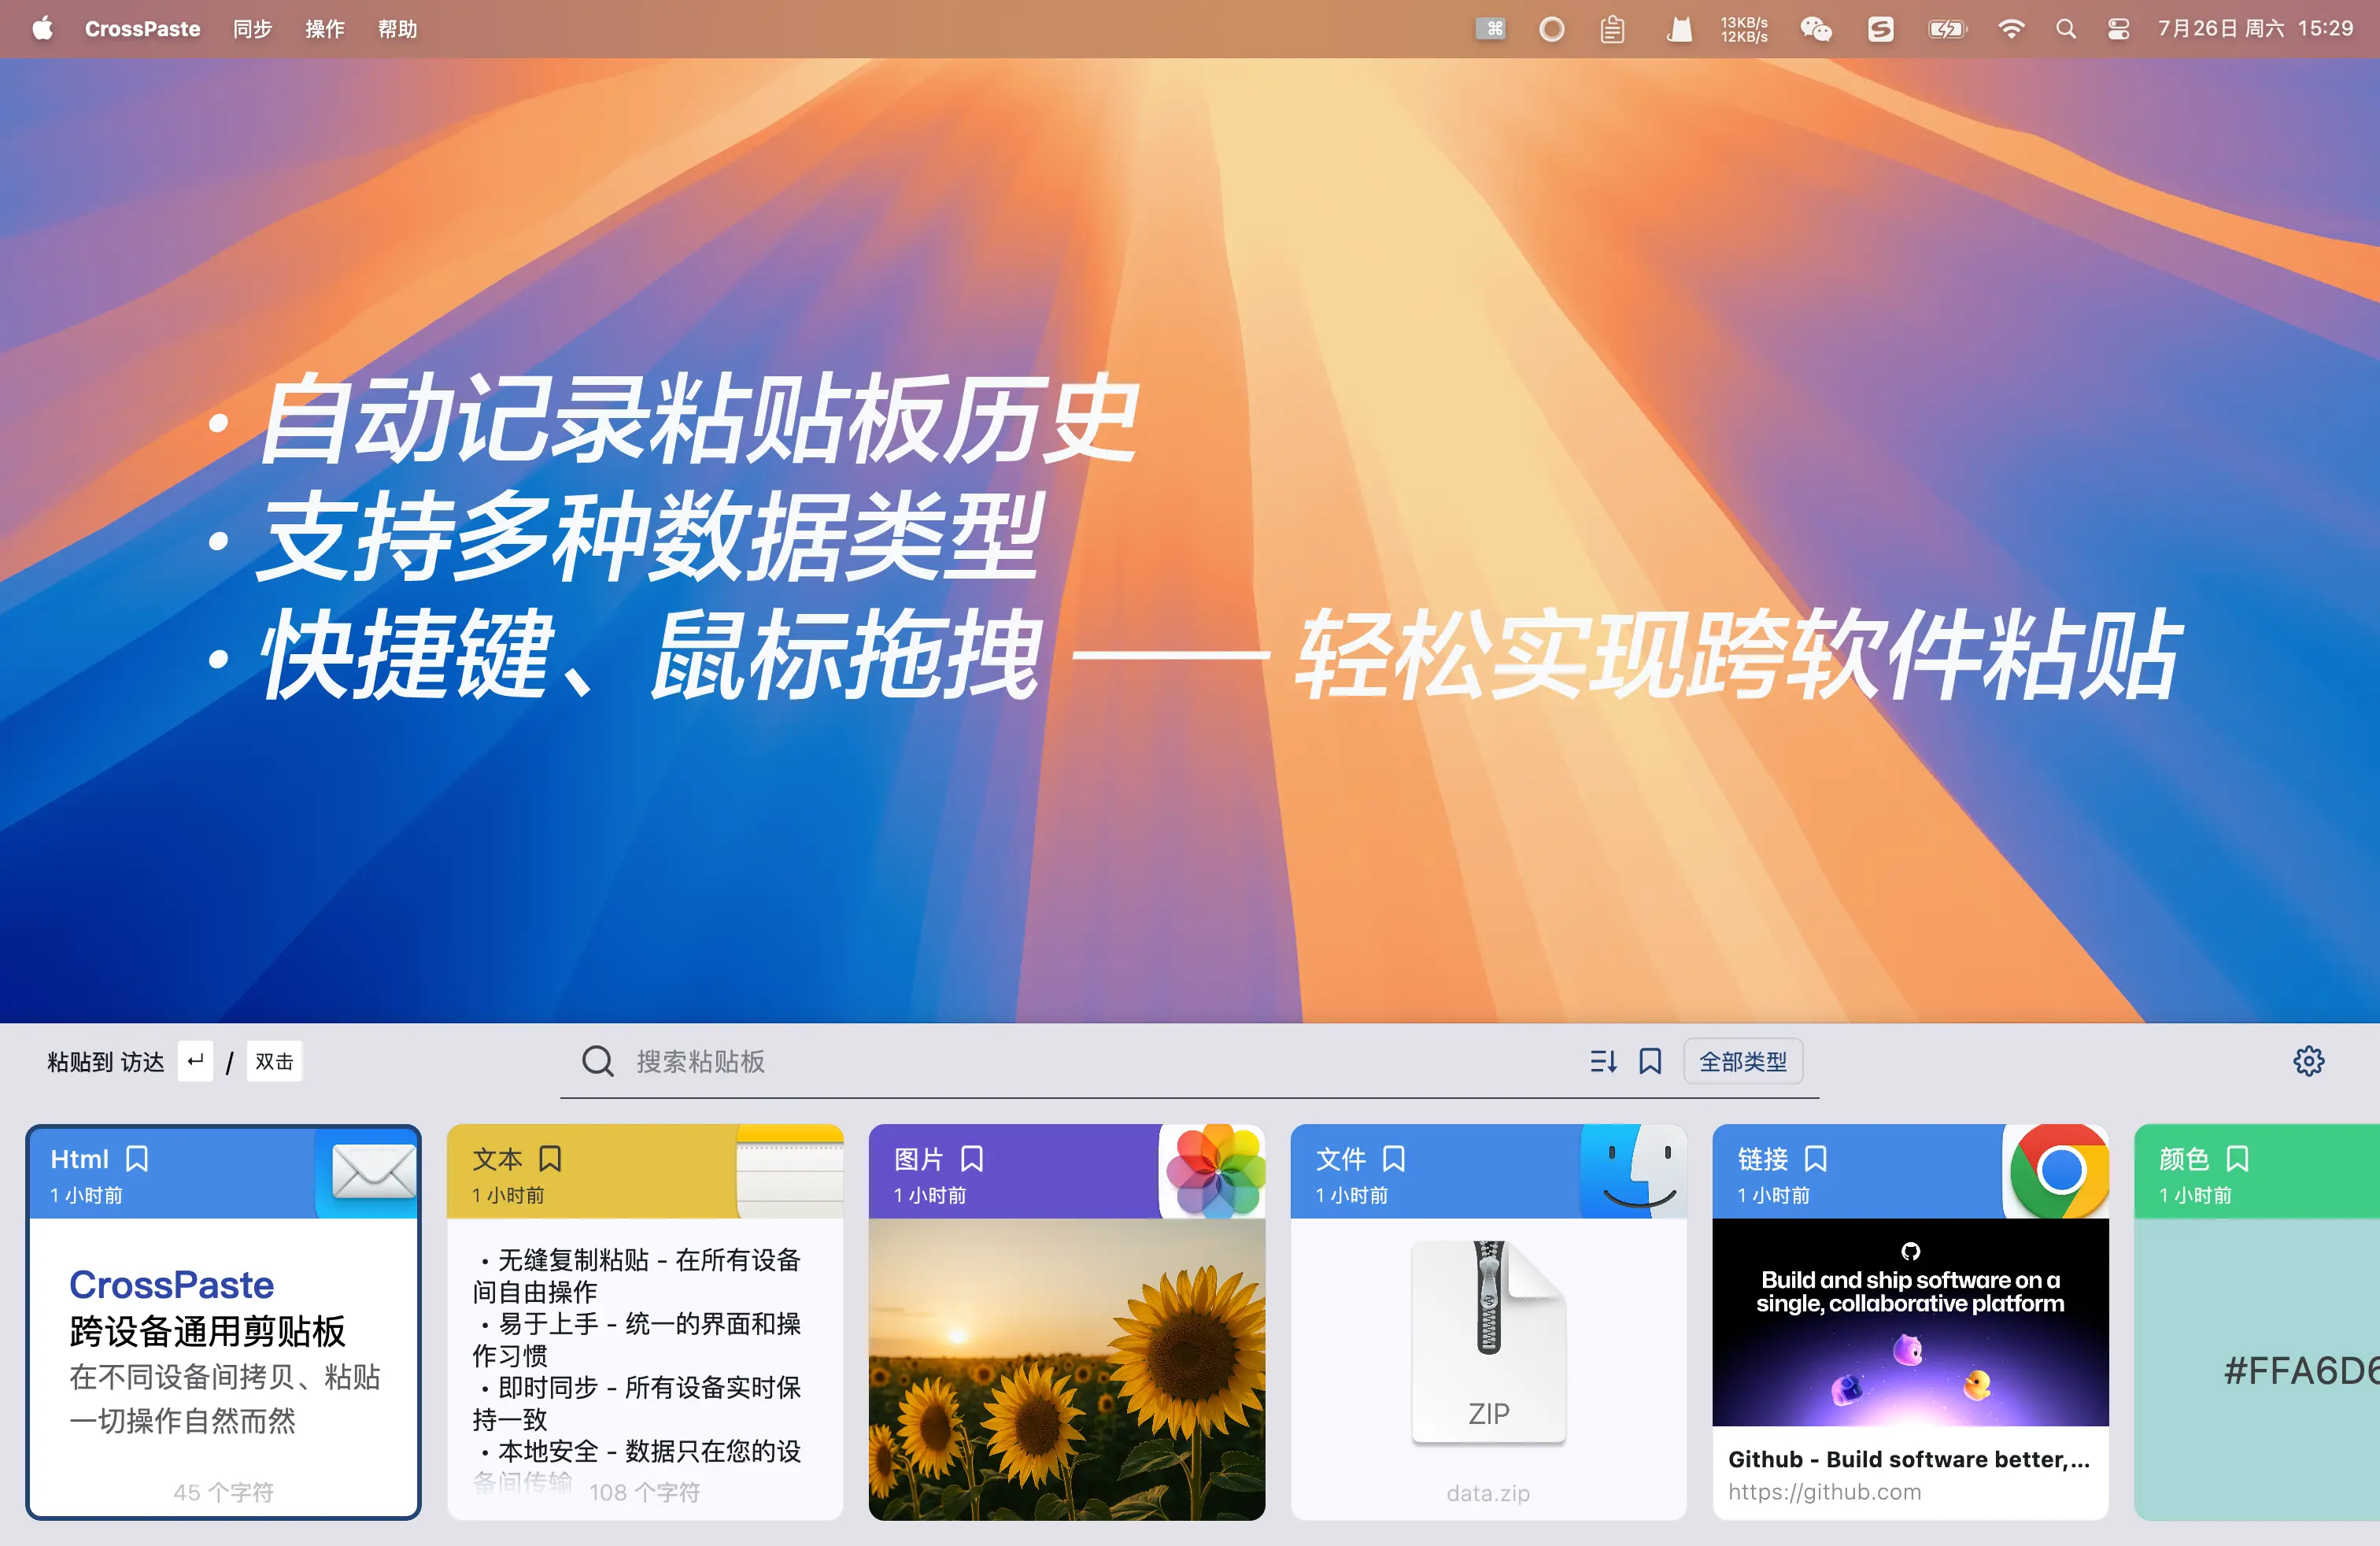Open the 同步 menu
2380x1546 pixels.
click(x=251, y=29)
